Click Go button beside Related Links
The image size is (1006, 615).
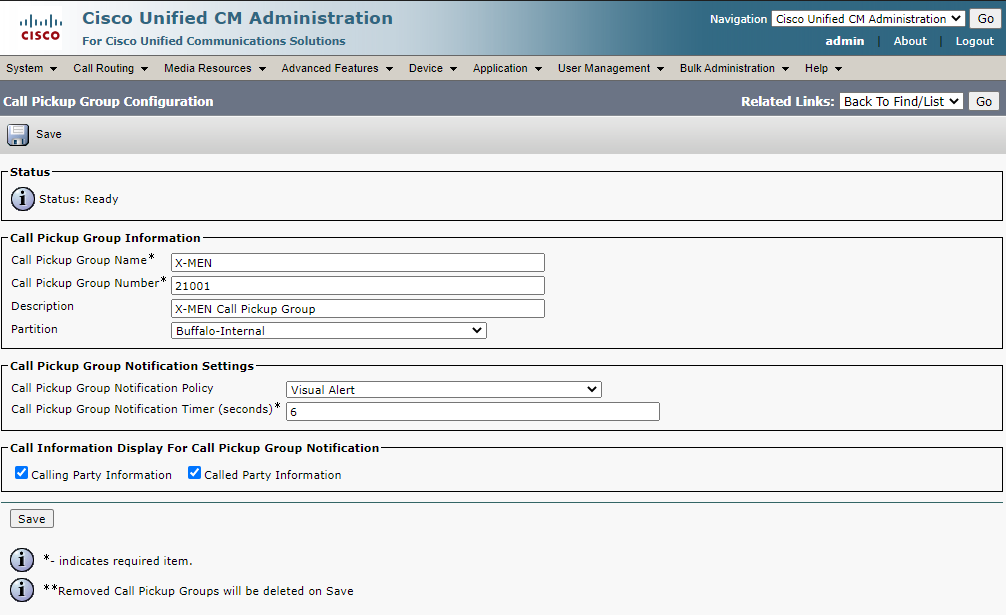[x=984, y=101]
